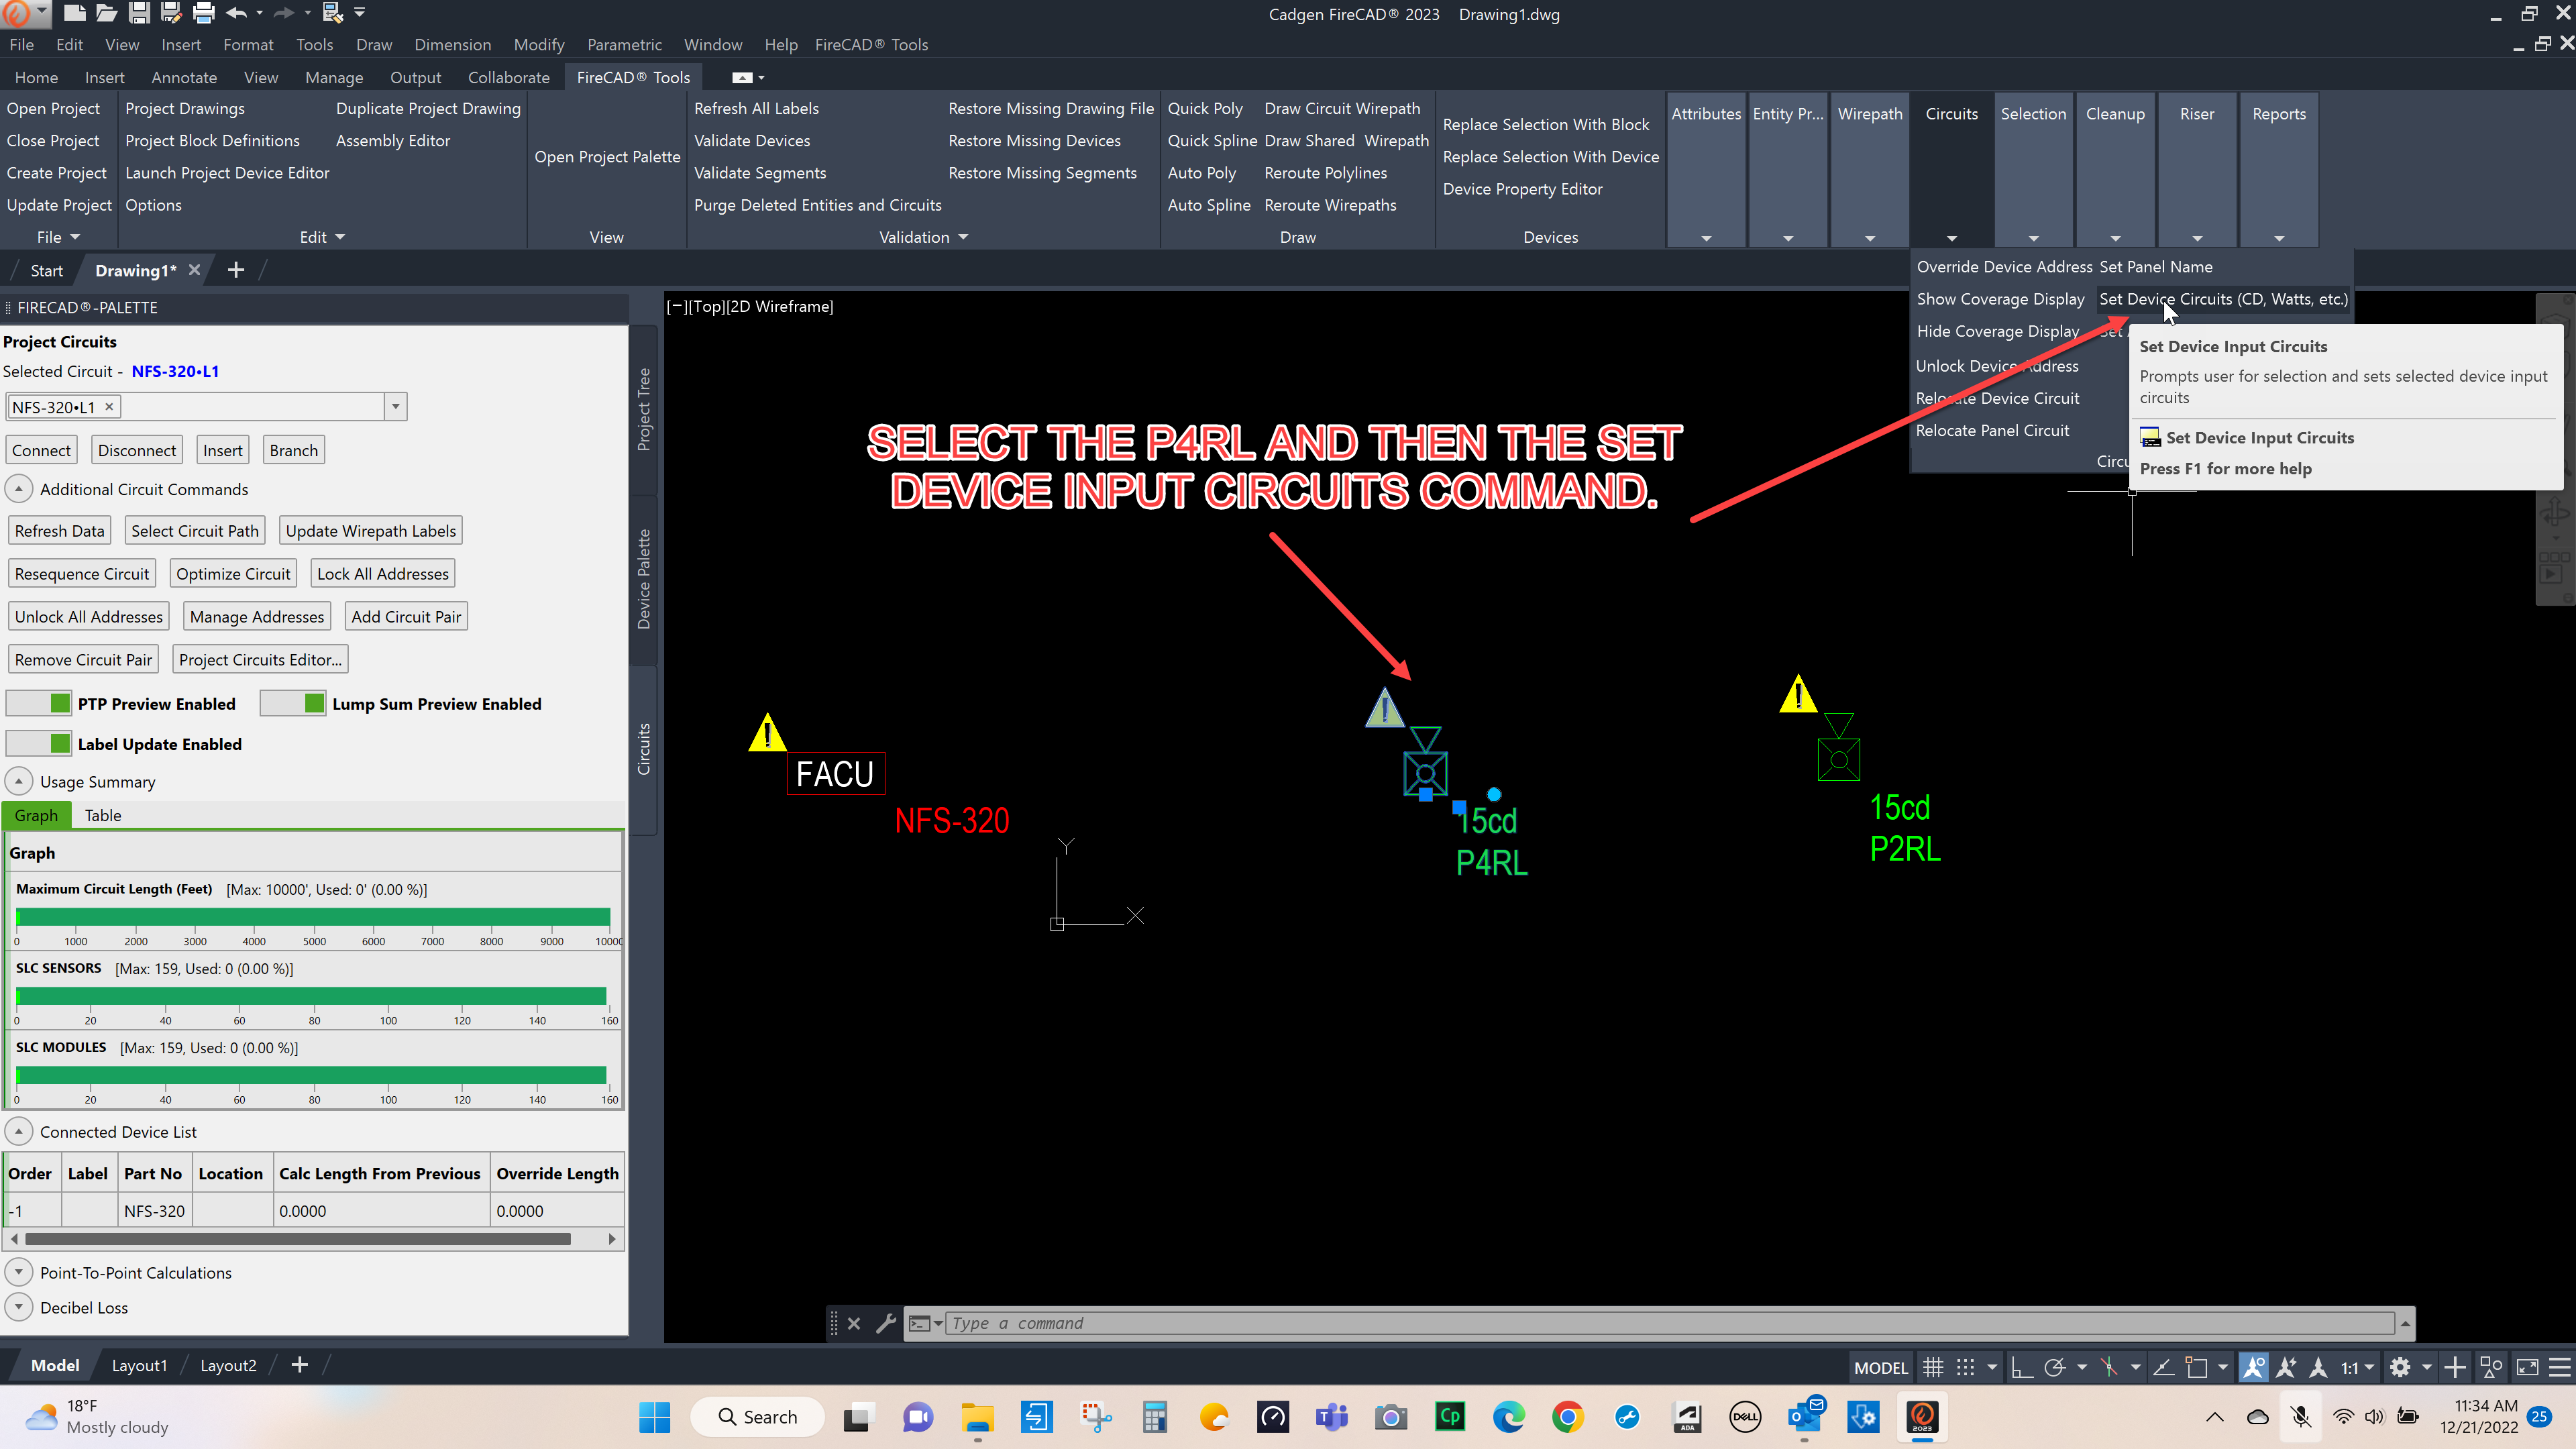Click the Resequence Circuit button
2576x1449 pixels.
[x=82, y=574]
